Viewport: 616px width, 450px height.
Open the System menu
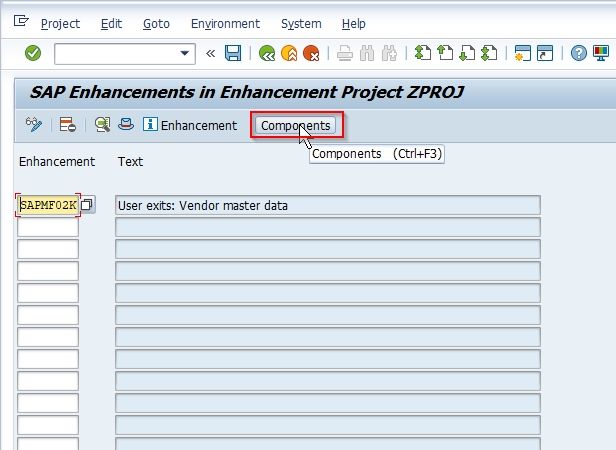point(301,24)
